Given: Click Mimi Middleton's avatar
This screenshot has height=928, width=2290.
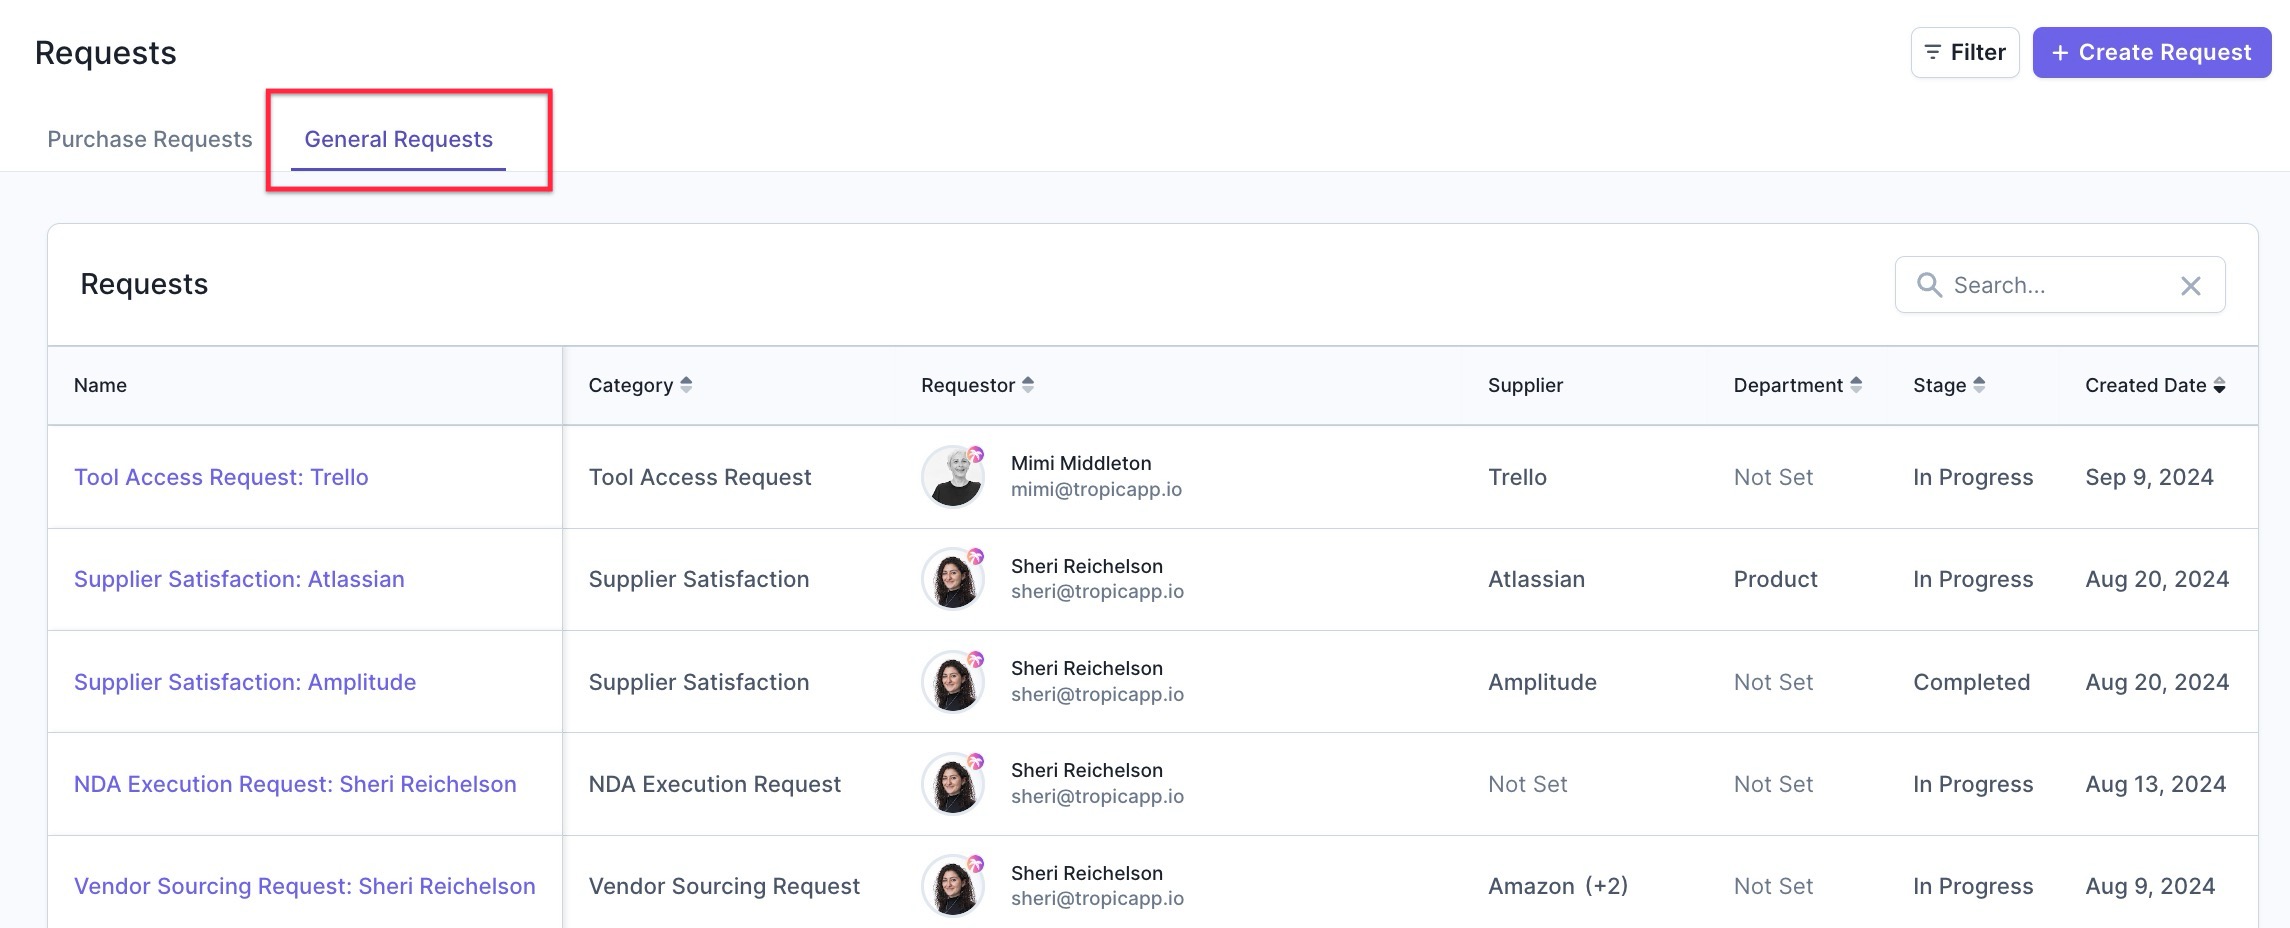Looking at the screenshot, I should click(x=953, y=476).
